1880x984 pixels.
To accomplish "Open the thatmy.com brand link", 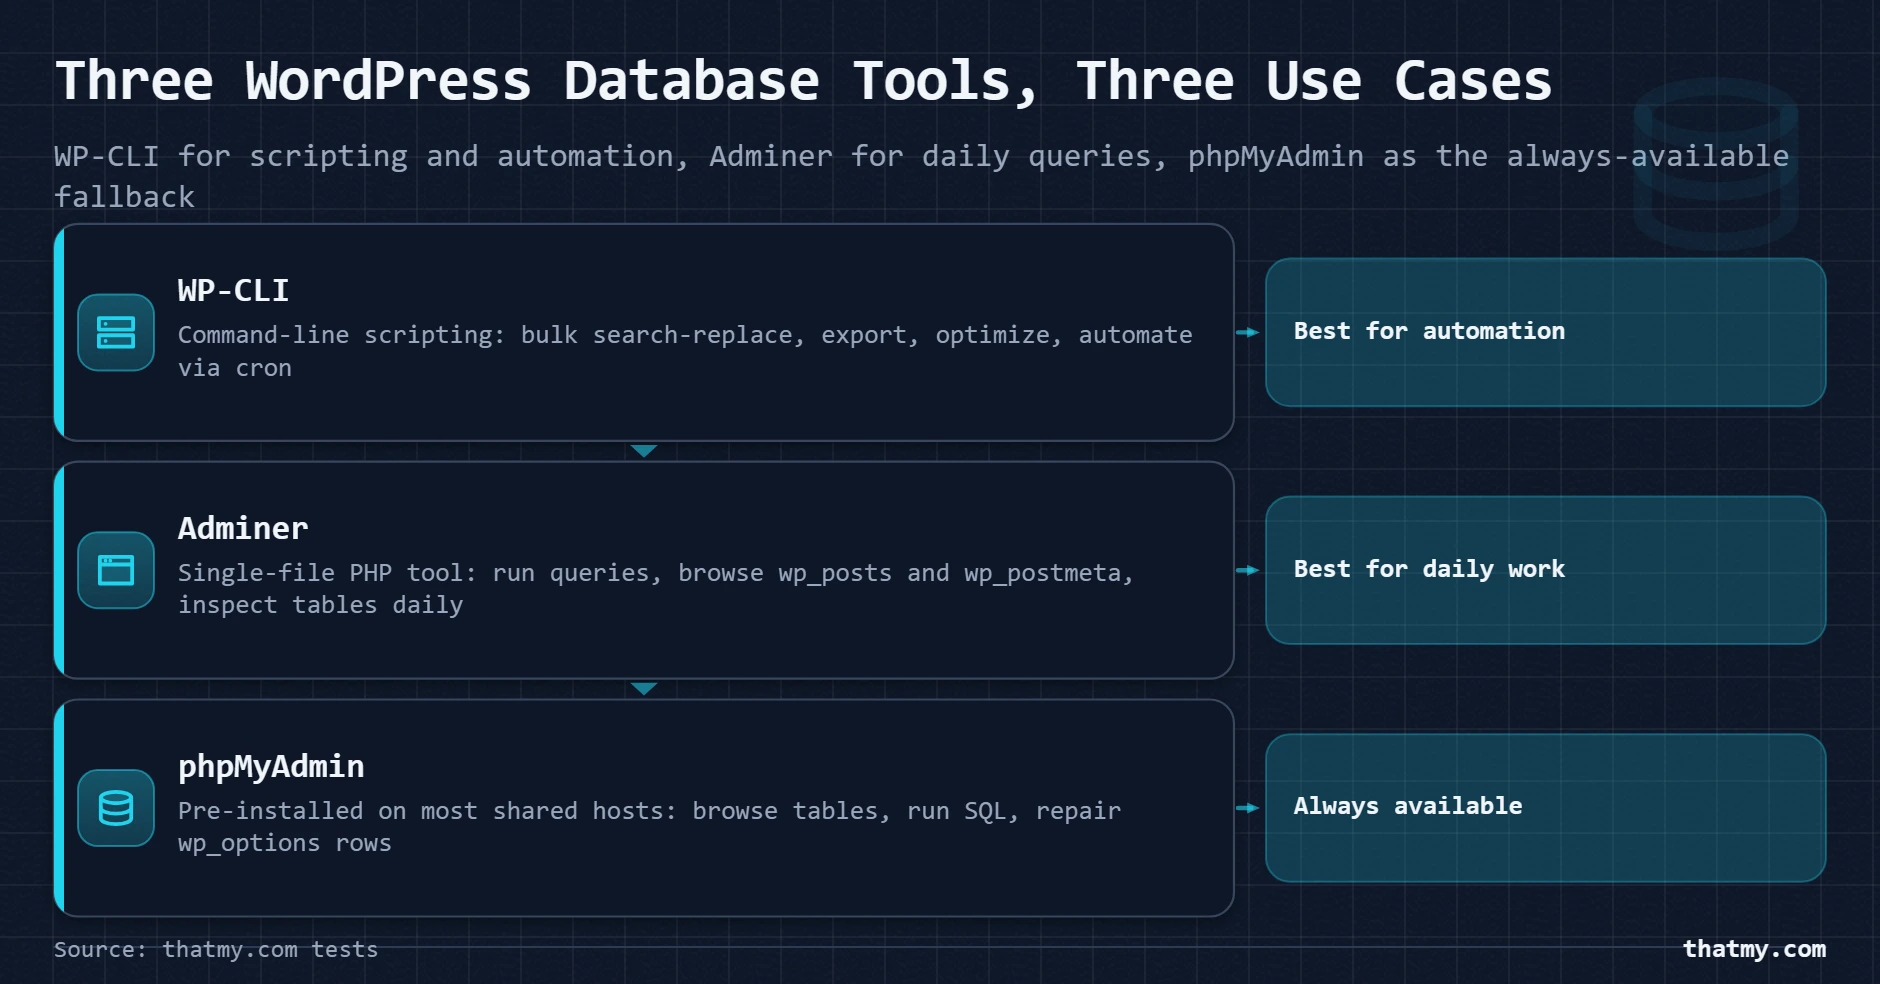I will (x=1754, y=949).
